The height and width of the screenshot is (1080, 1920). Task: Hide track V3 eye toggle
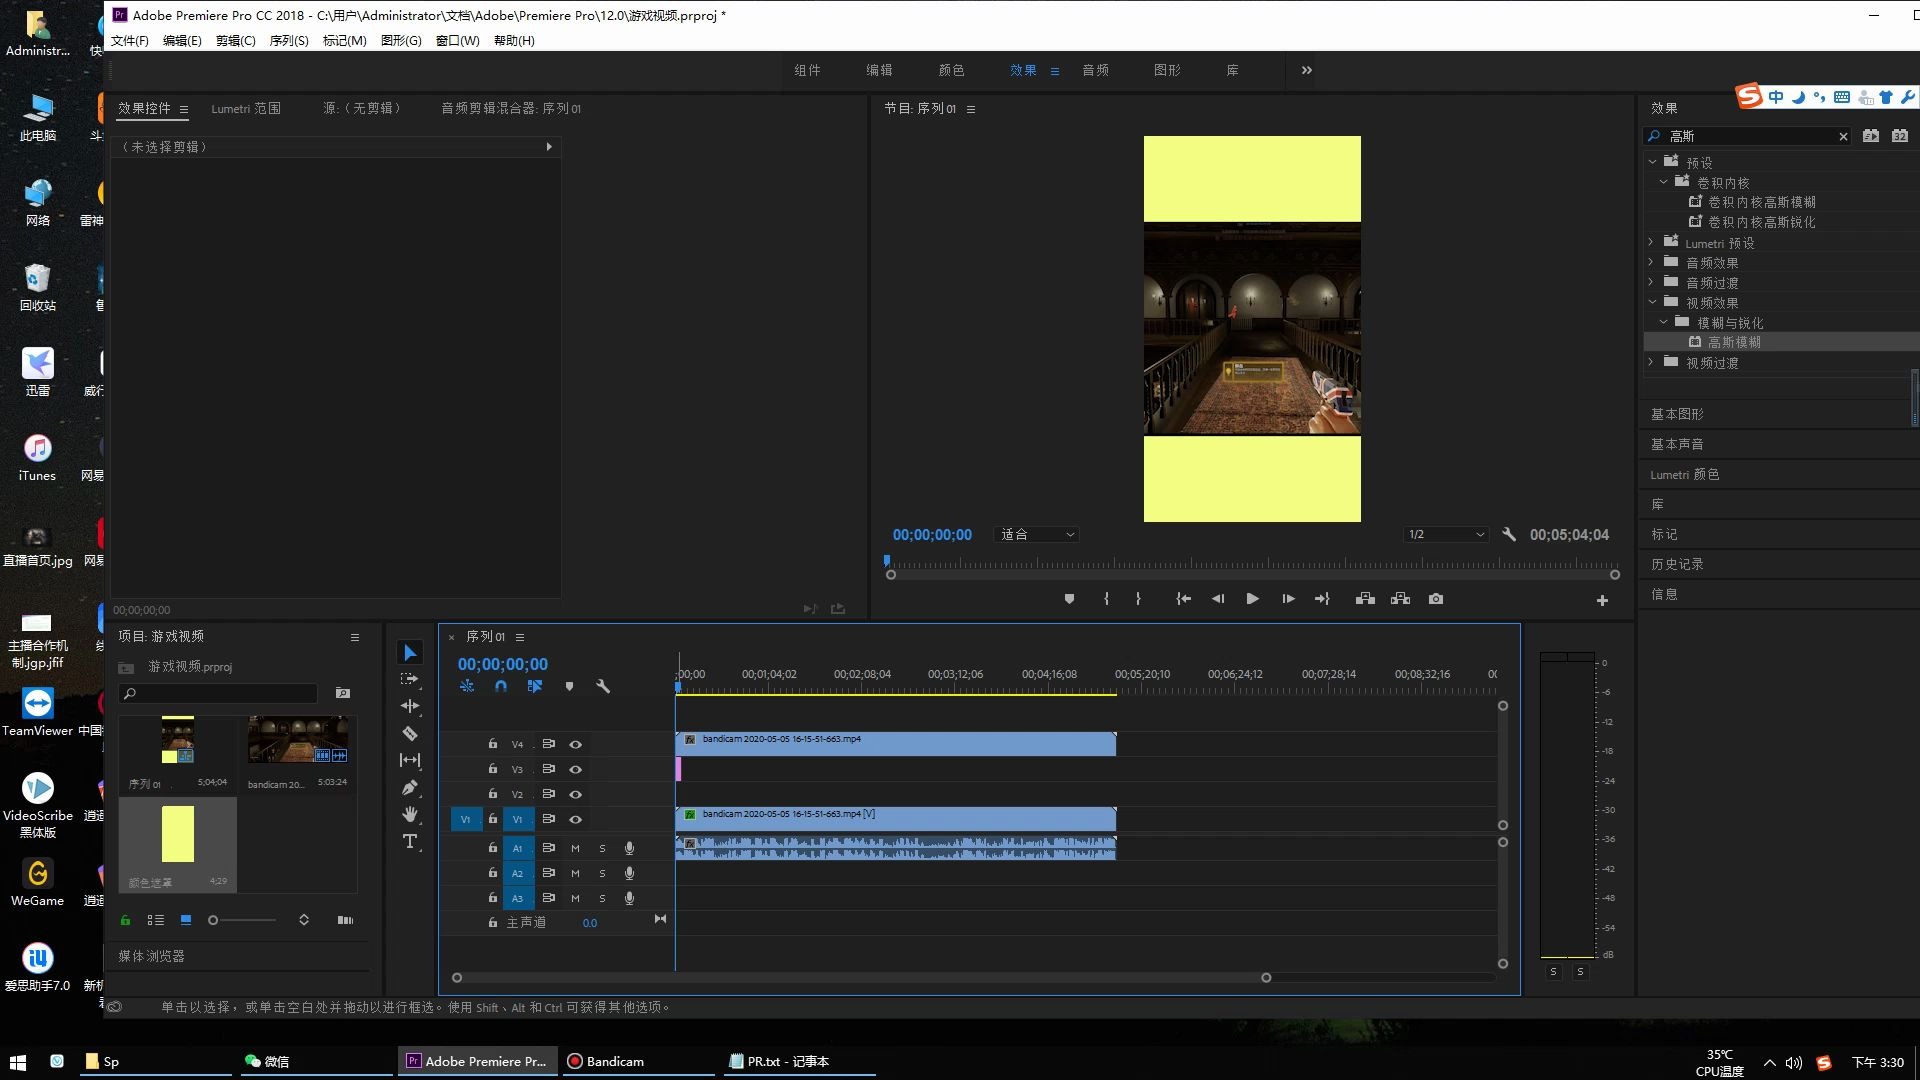click(575, 769)
